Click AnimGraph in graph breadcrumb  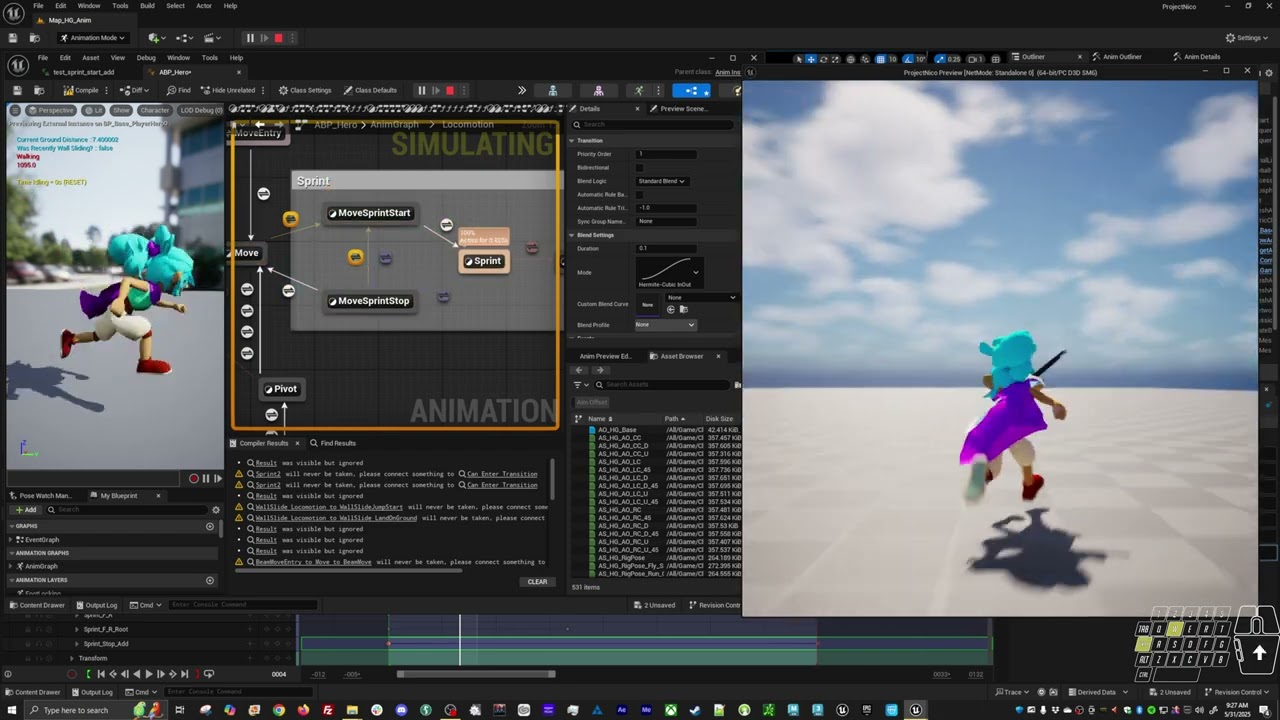coord(394,124)
